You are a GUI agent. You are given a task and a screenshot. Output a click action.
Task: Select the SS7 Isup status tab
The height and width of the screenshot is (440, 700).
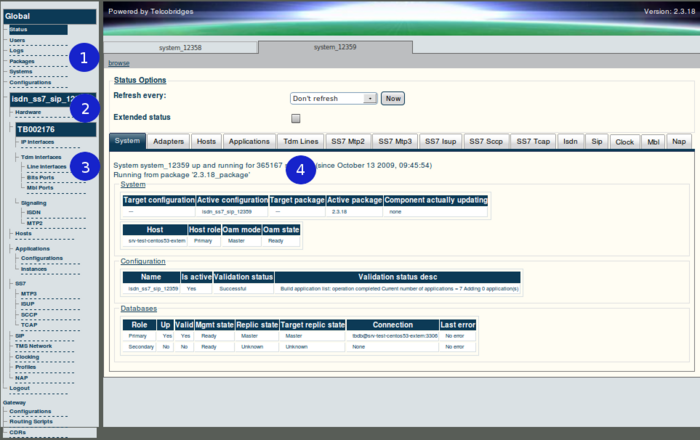(441, 141)
